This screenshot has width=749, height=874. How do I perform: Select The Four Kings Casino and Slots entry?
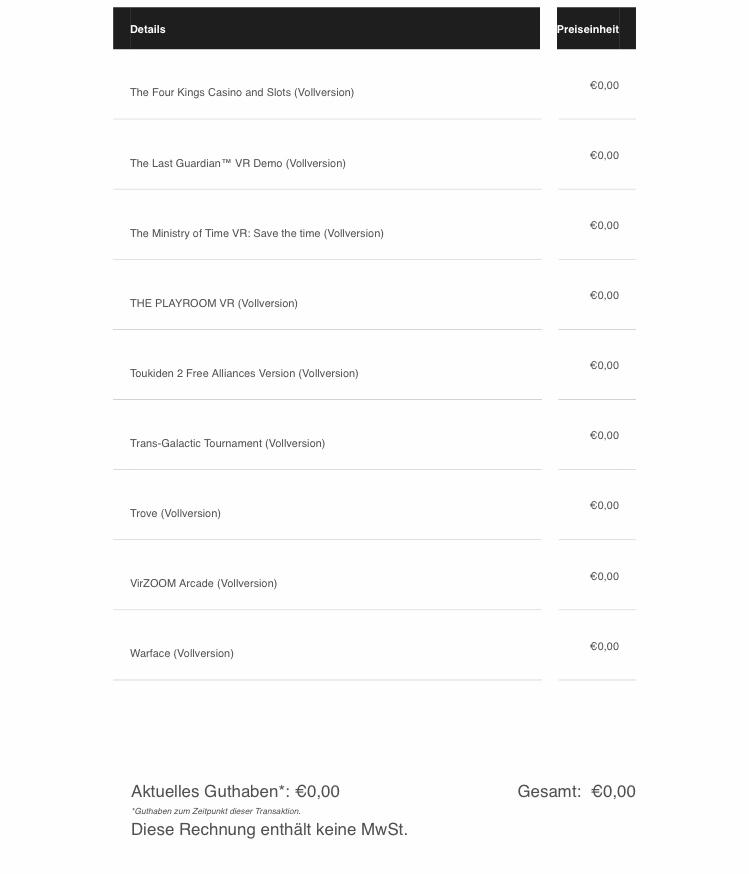click(242, 92)
